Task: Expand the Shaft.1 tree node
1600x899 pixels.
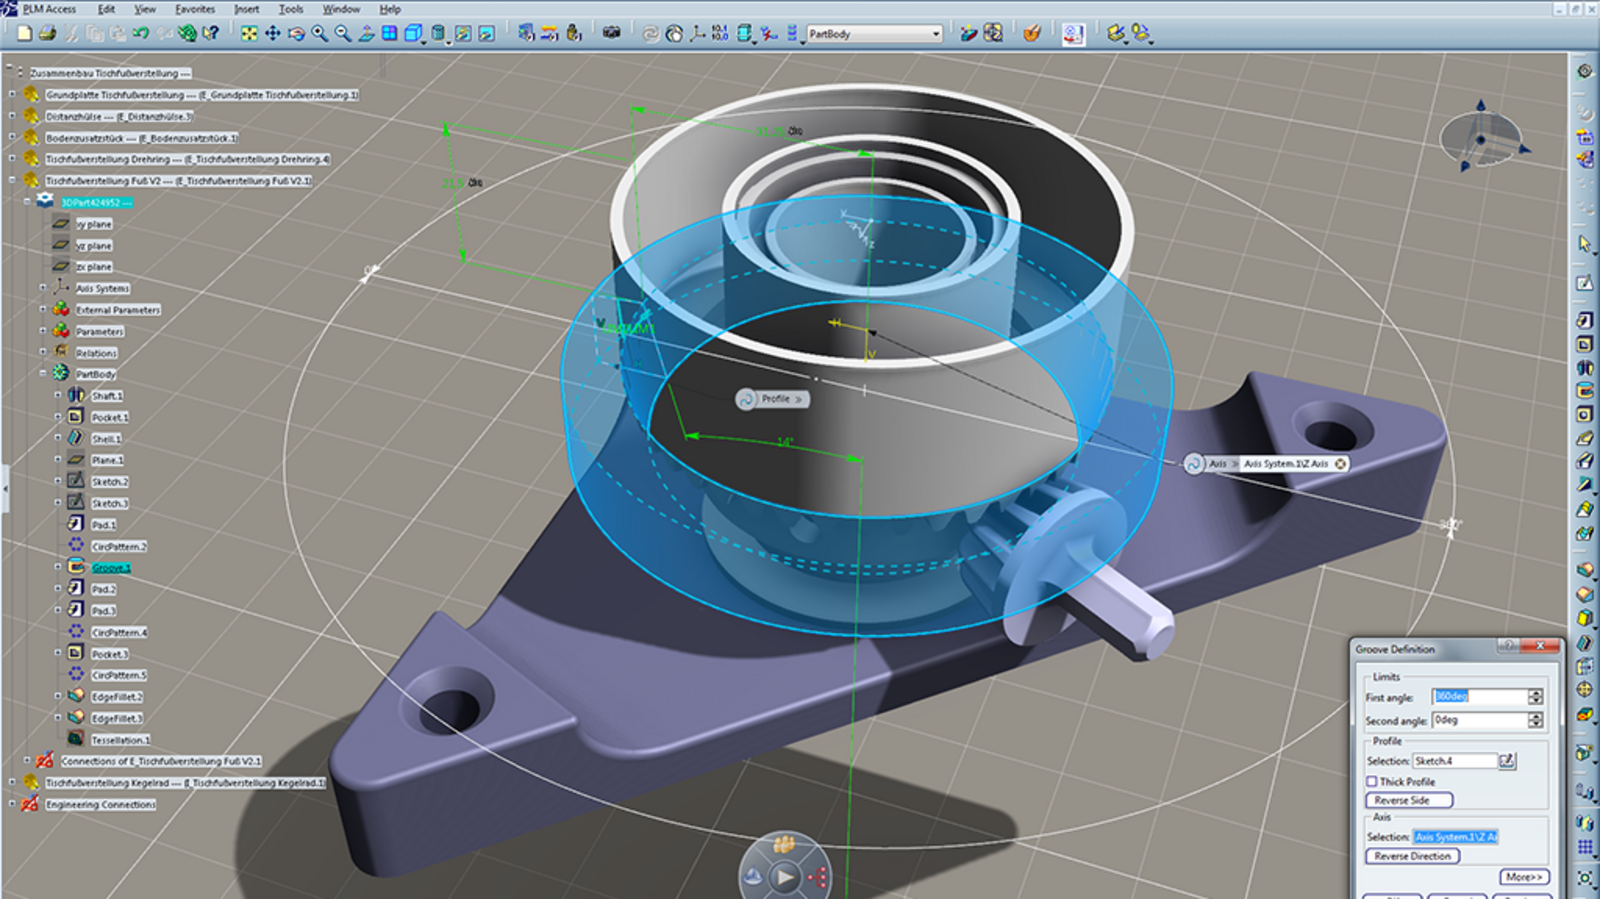Action: point(58,396)
